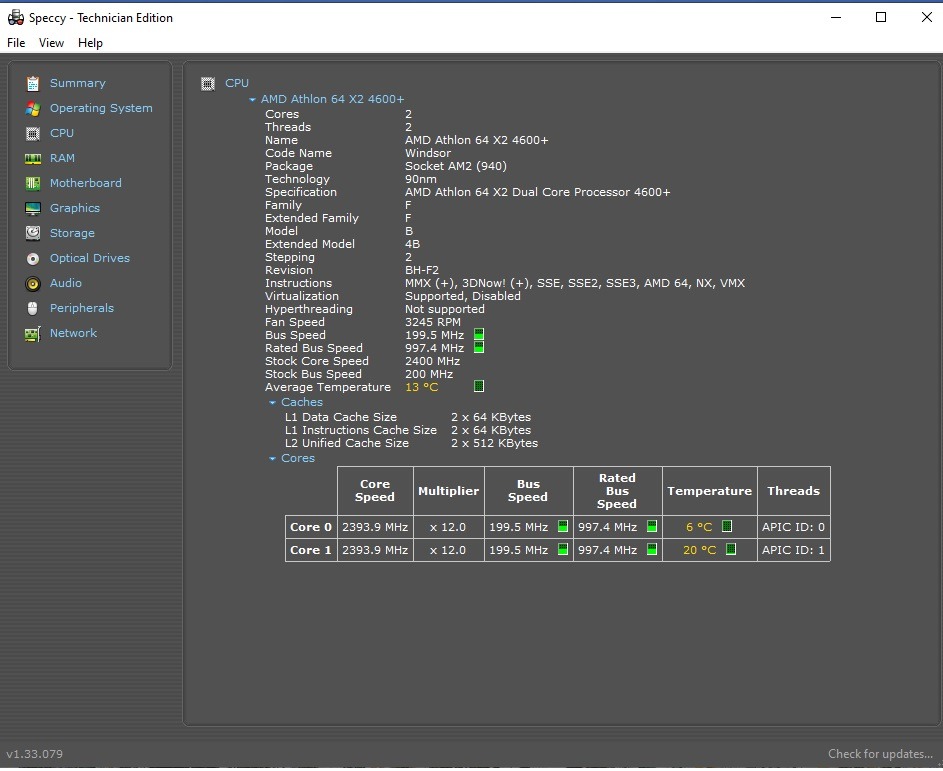This screenshot has width=943, height=771.
Task: Open the Network section
Action: (x=73, y=333)
